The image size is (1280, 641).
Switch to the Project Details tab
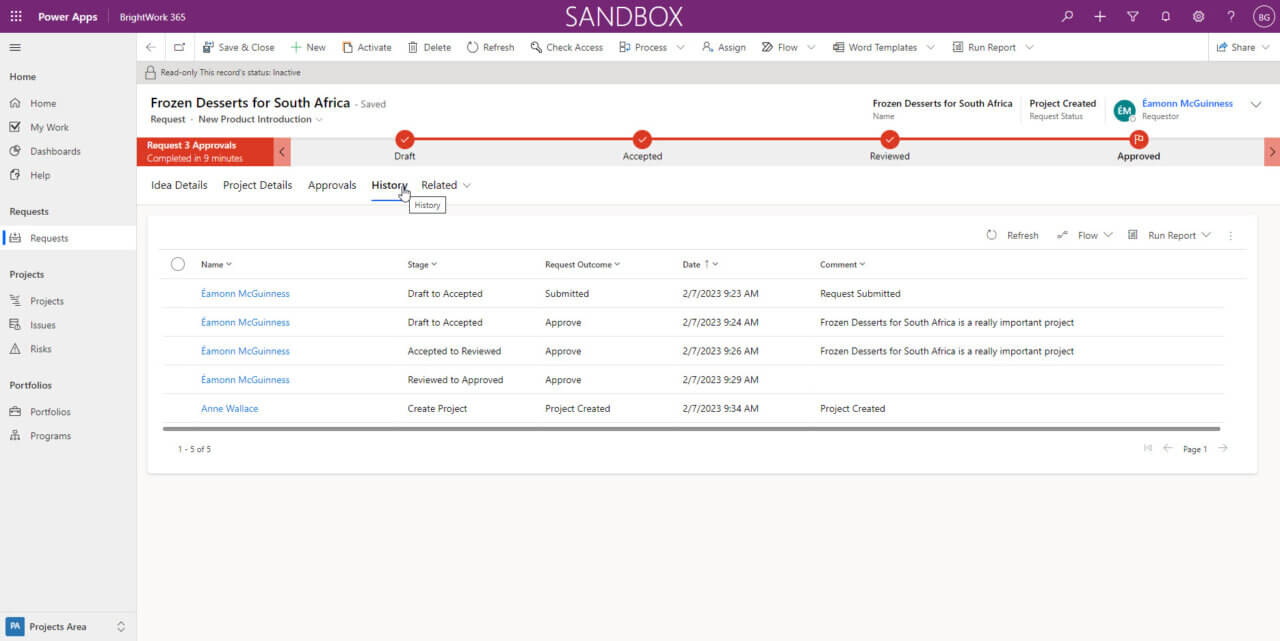click(257, 185)
